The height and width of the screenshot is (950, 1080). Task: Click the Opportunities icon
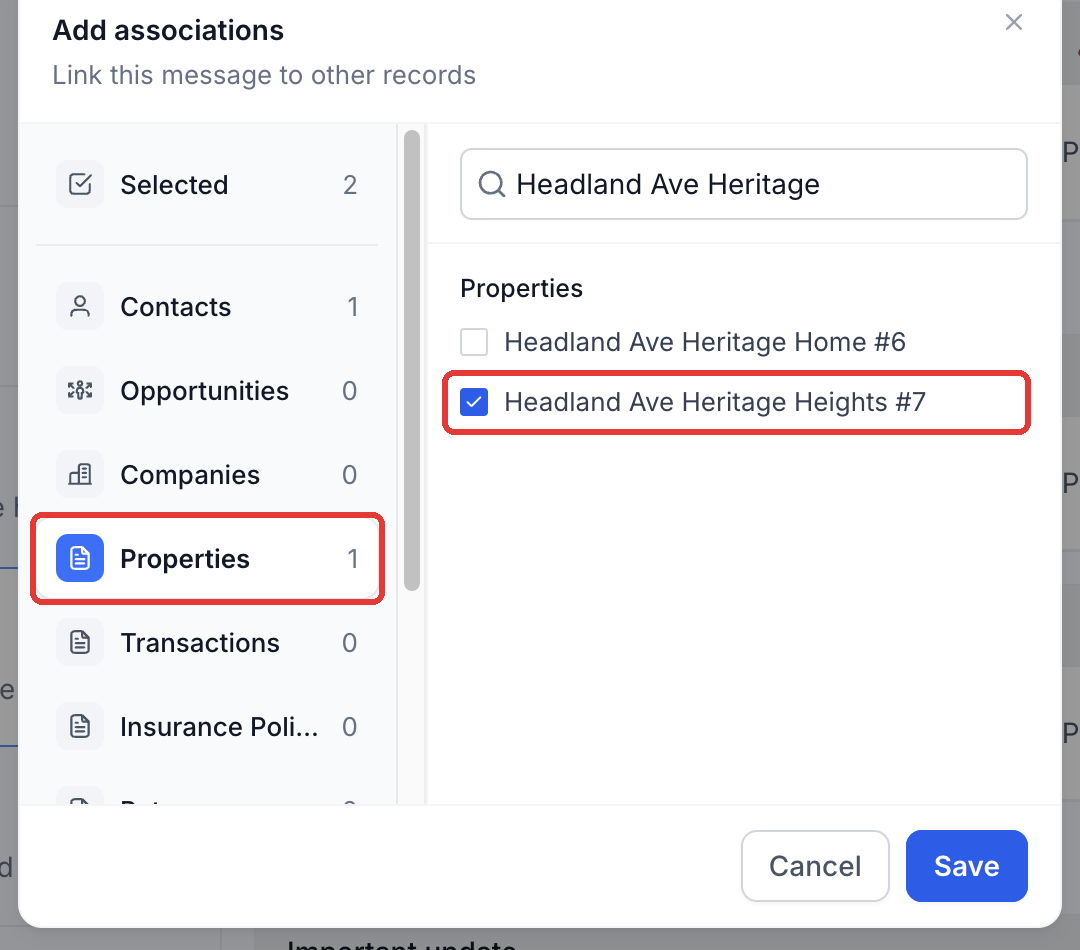click(80, 390)
